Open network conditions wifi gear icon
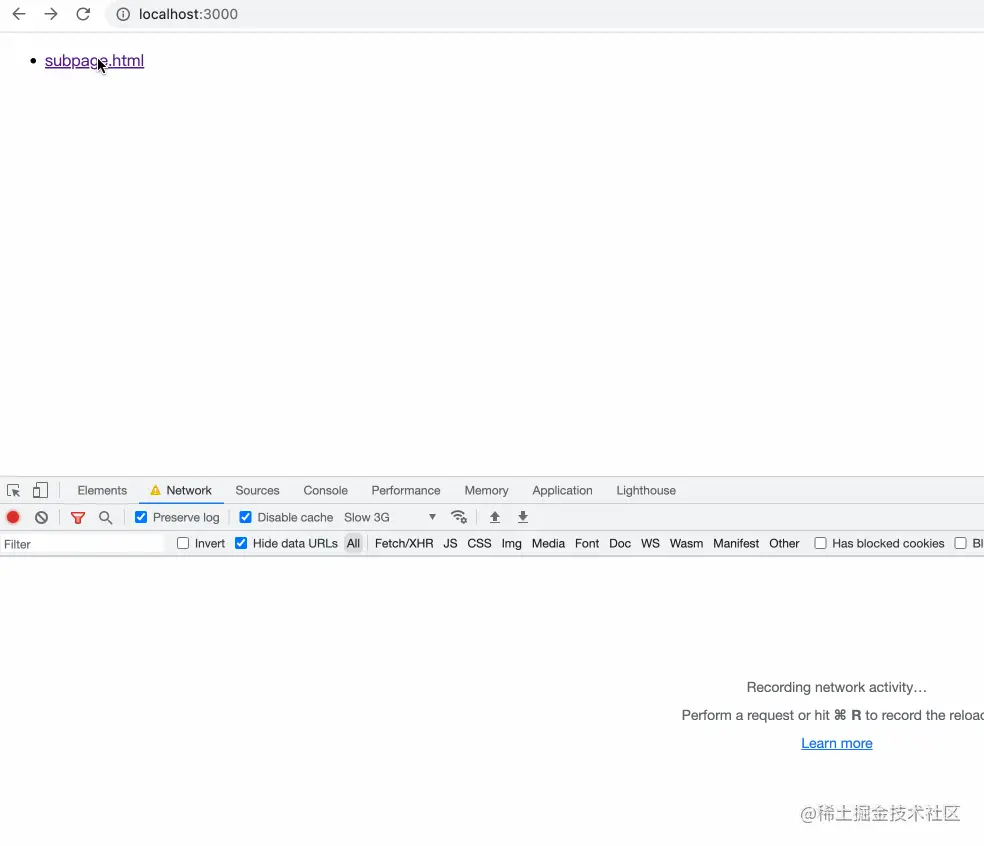Image resolution: width=984 pixels, height=846 pixels. 459,517
